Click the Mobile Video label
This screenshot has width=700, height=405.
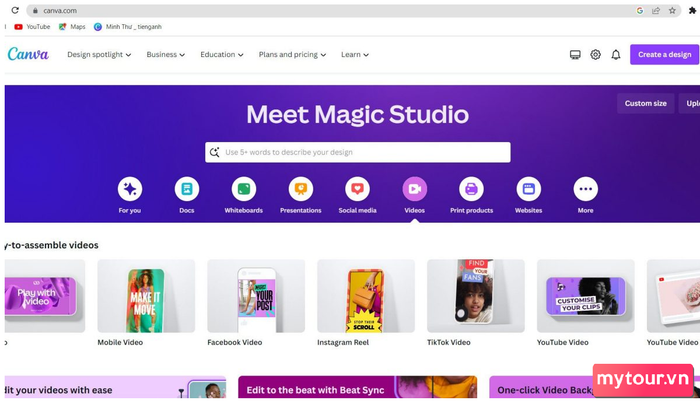(x=120, y=342)
